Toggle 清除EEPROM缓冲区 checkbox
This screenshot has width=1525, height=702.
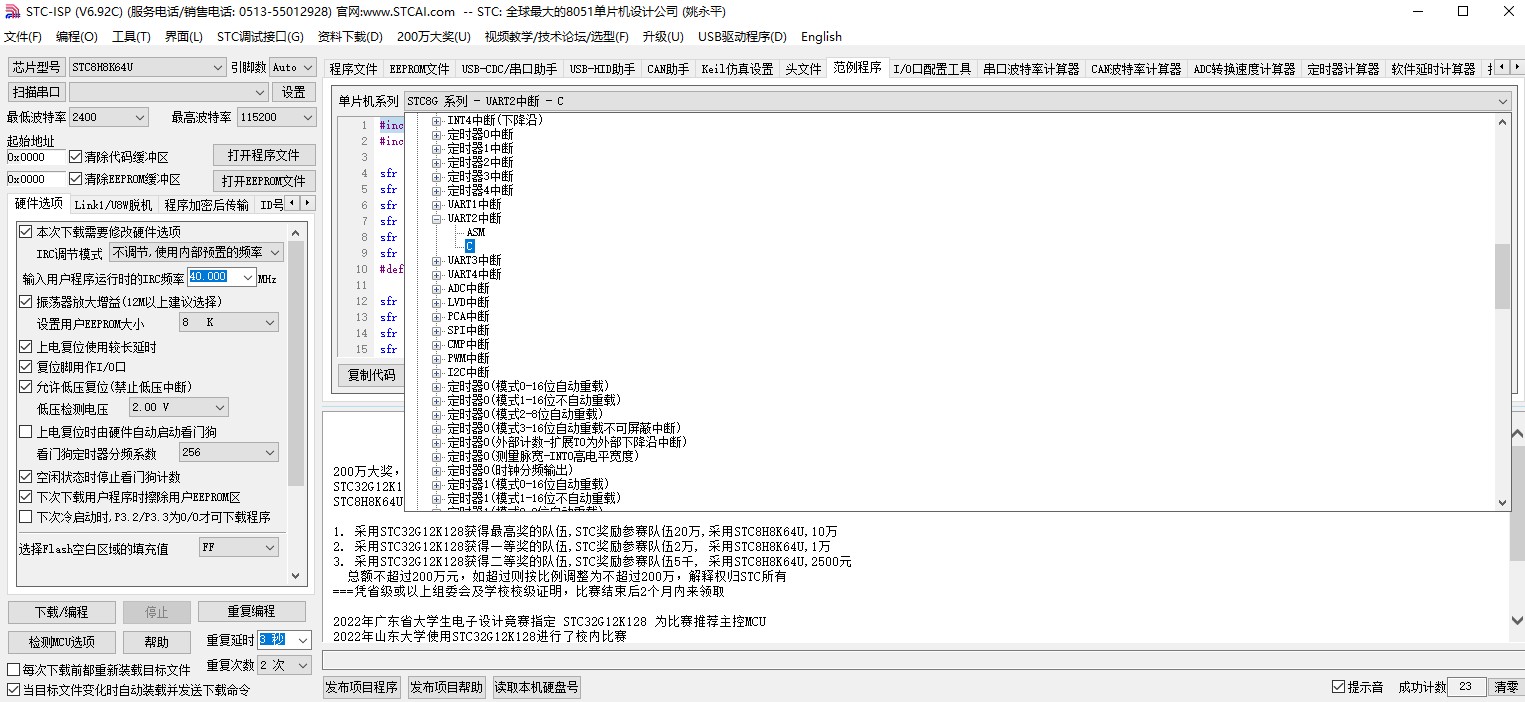pos(75,179)
